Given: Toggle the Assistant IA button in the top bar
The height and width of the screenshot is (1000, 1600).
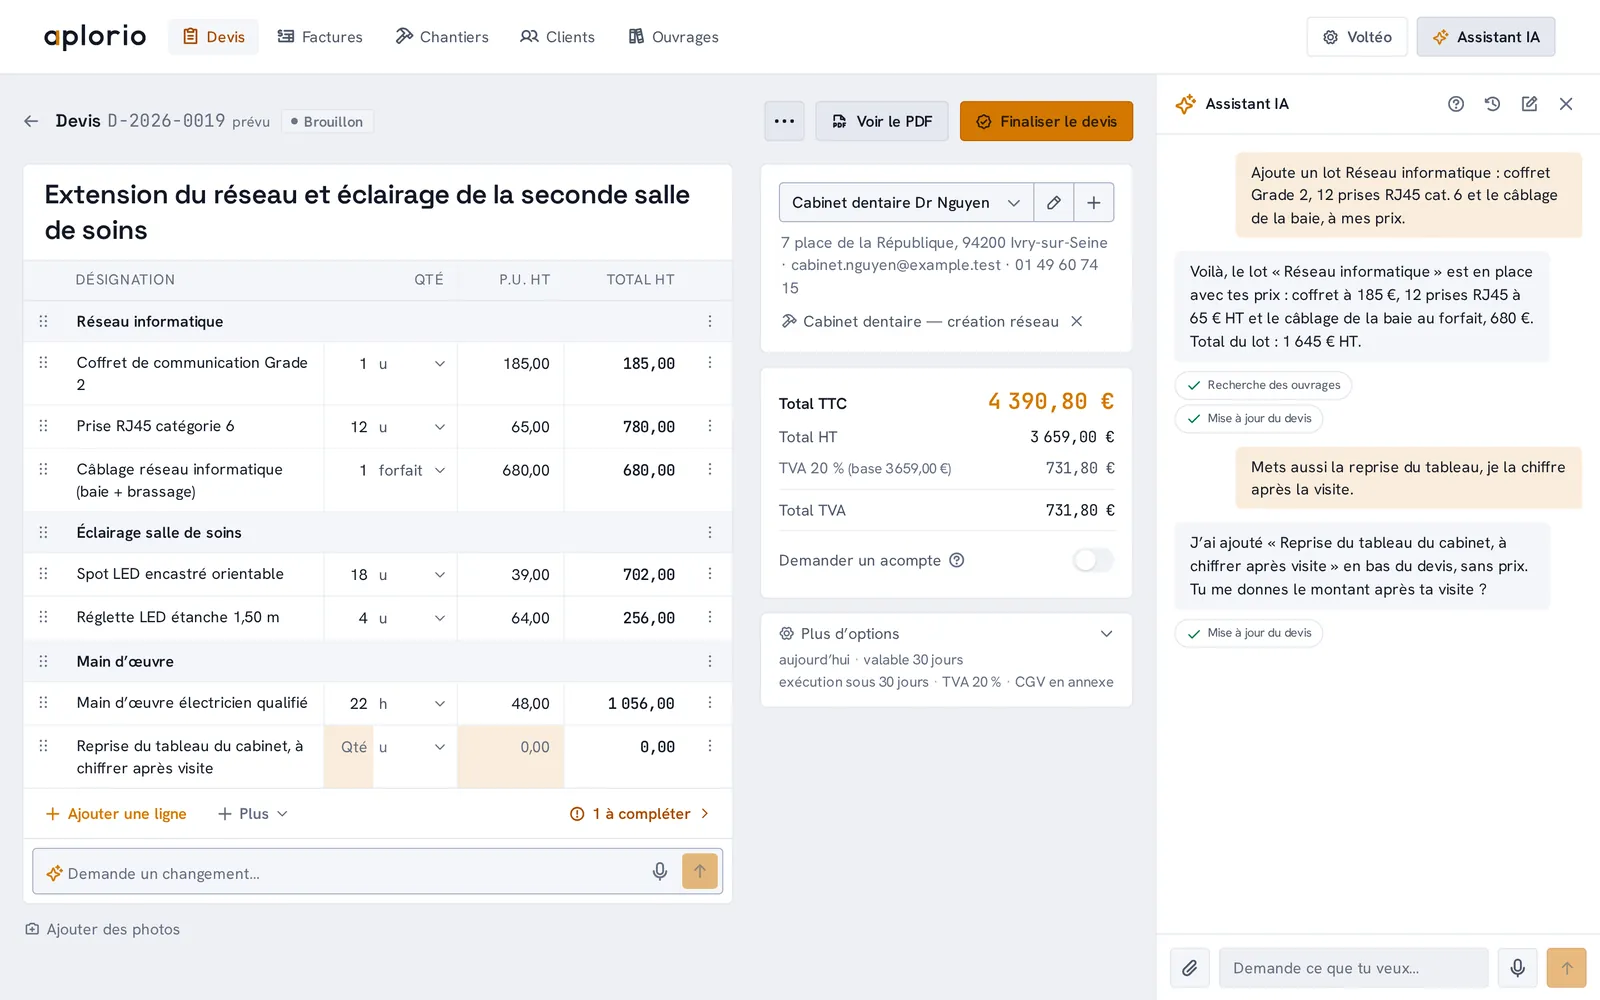Looking at the screenshot, I should point(1486,37).
